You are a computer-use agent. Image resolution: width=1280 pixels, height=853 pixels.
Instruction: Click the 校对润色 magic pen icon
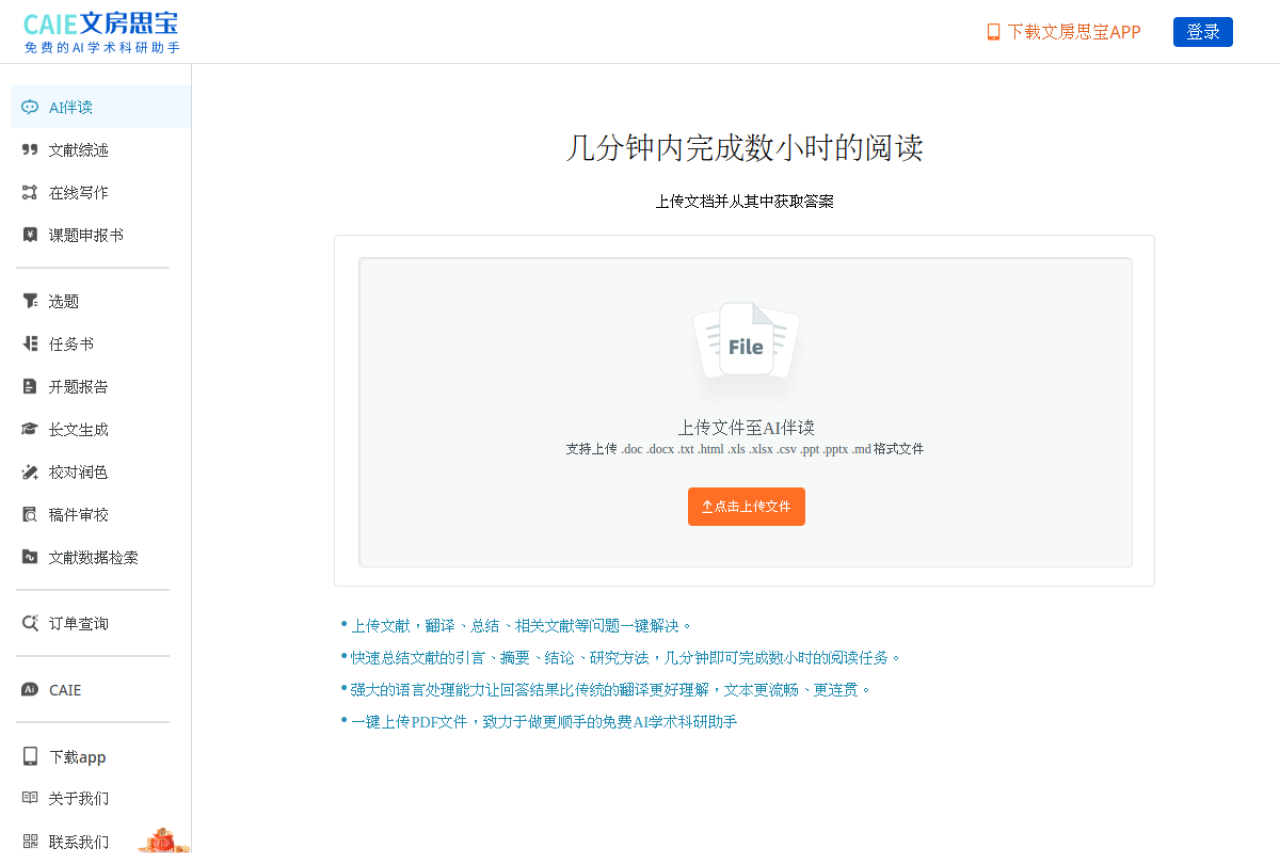point(30,472)
